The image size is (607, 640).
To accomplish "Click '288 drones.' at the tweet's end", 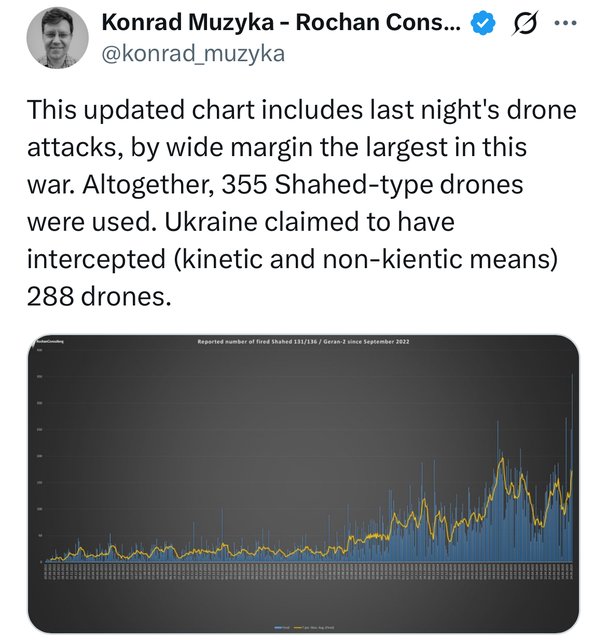I will click(x=99, y=297).
